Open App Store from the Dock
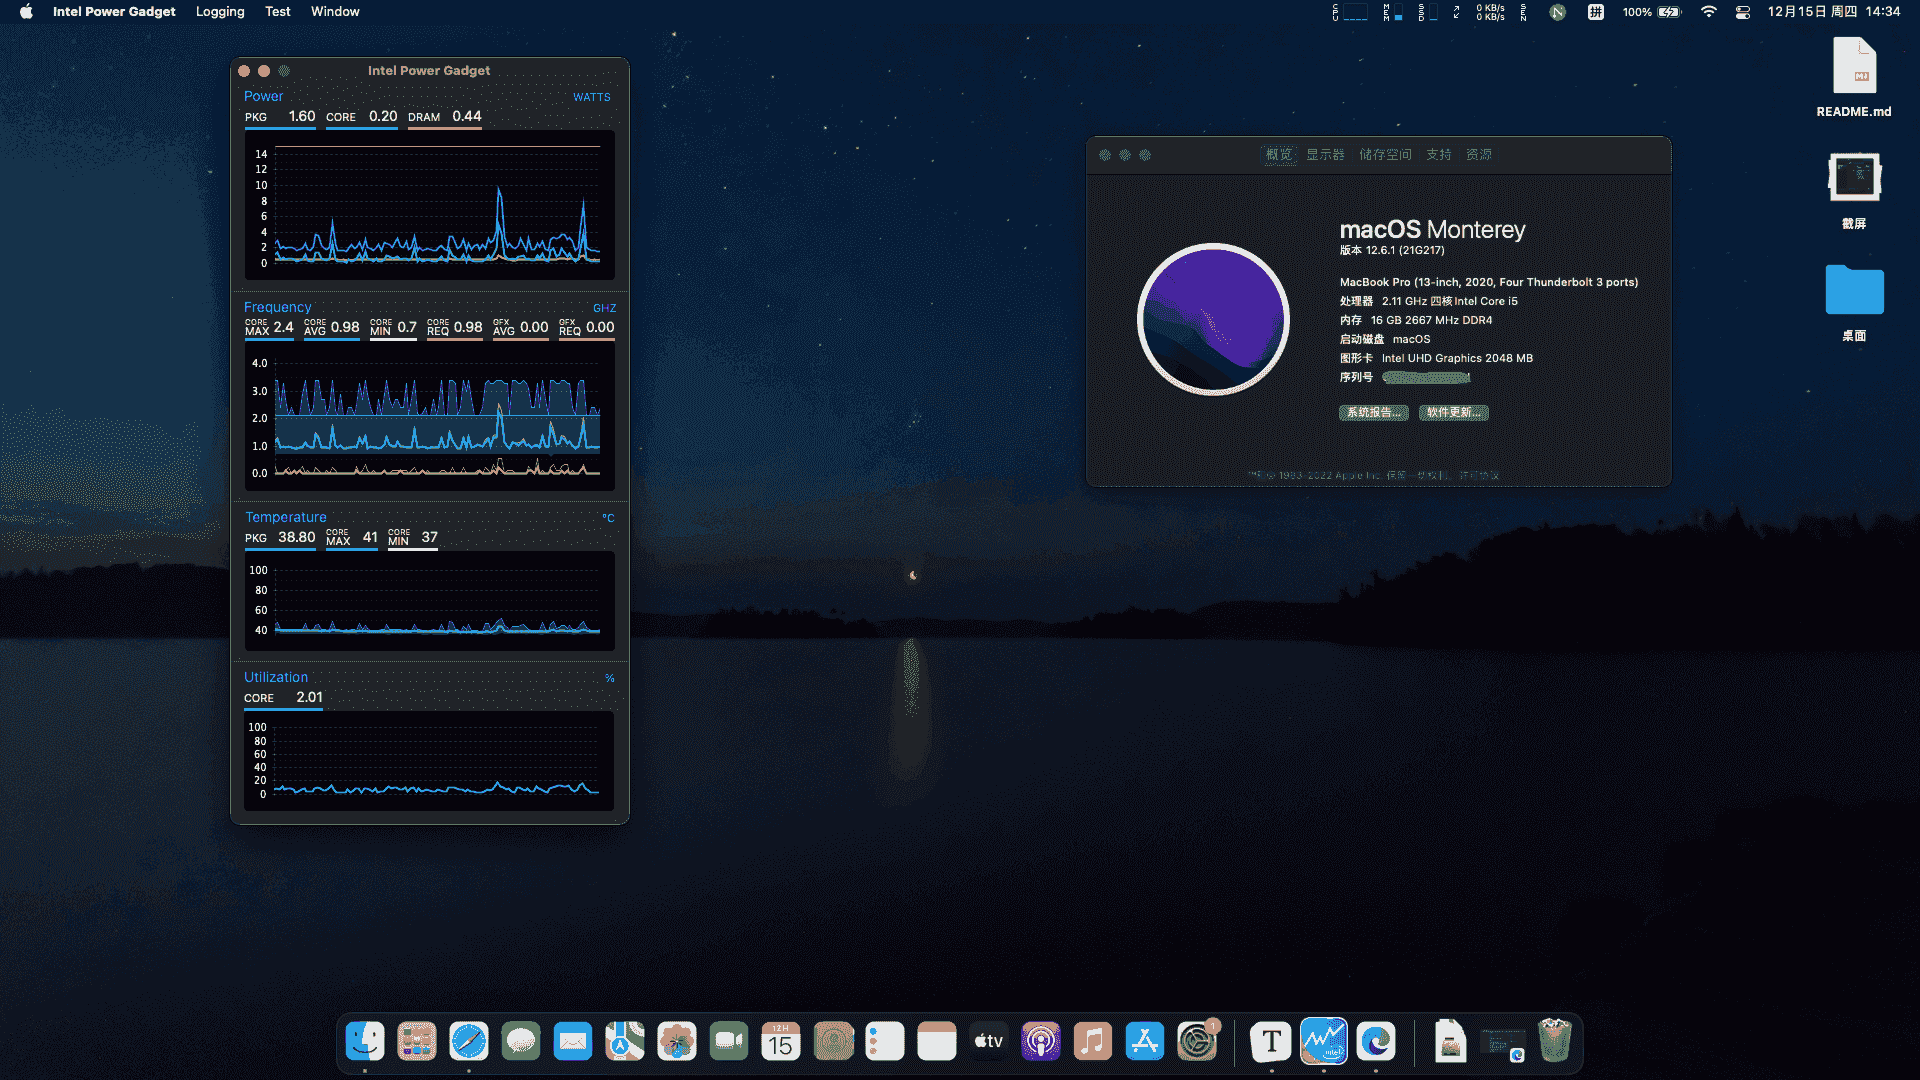The width and height of the screenshot is (1920, 1080). click(1145, 1042)
